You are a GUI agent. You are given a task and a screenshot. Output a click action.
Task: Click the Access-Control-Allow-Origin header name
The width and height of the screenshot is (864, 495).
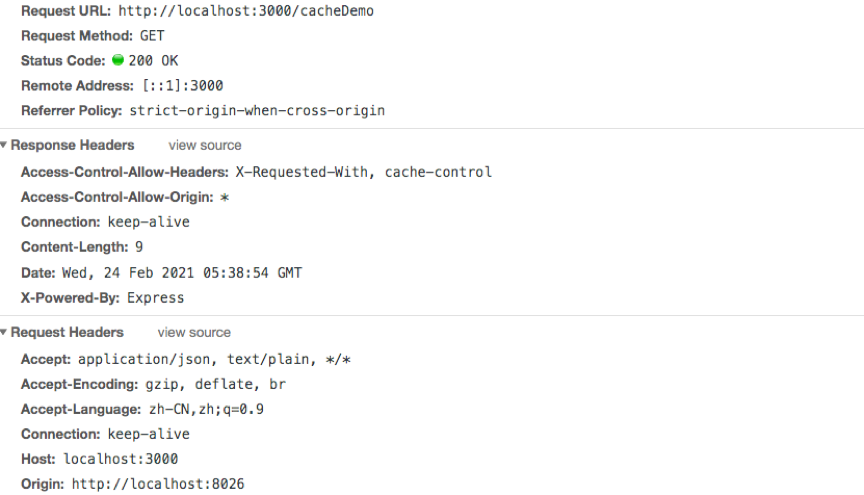[117, 197]
